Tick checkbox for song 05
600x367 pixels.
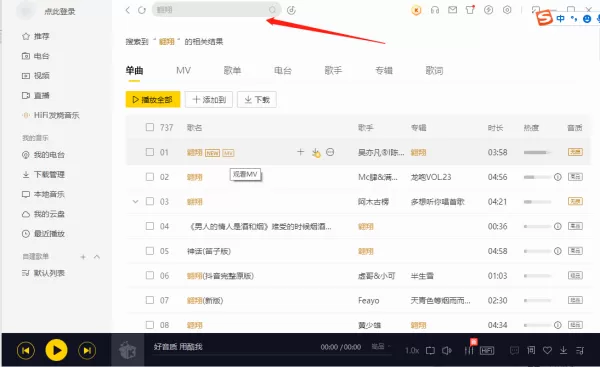(150, 251)
